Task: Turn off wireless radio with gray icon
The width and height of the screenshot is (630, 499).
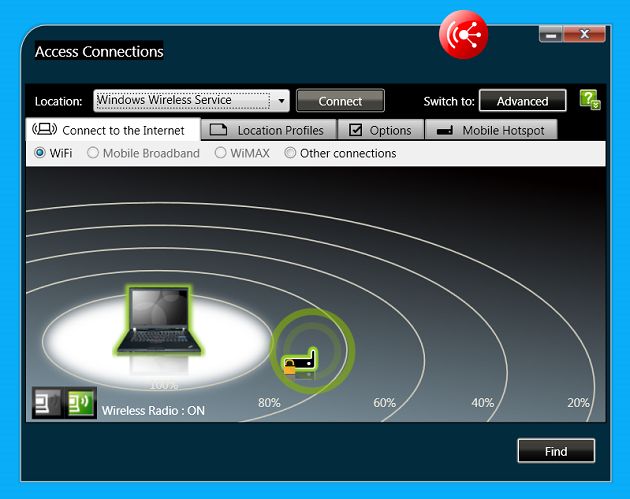Action: (x=48, y=403)
